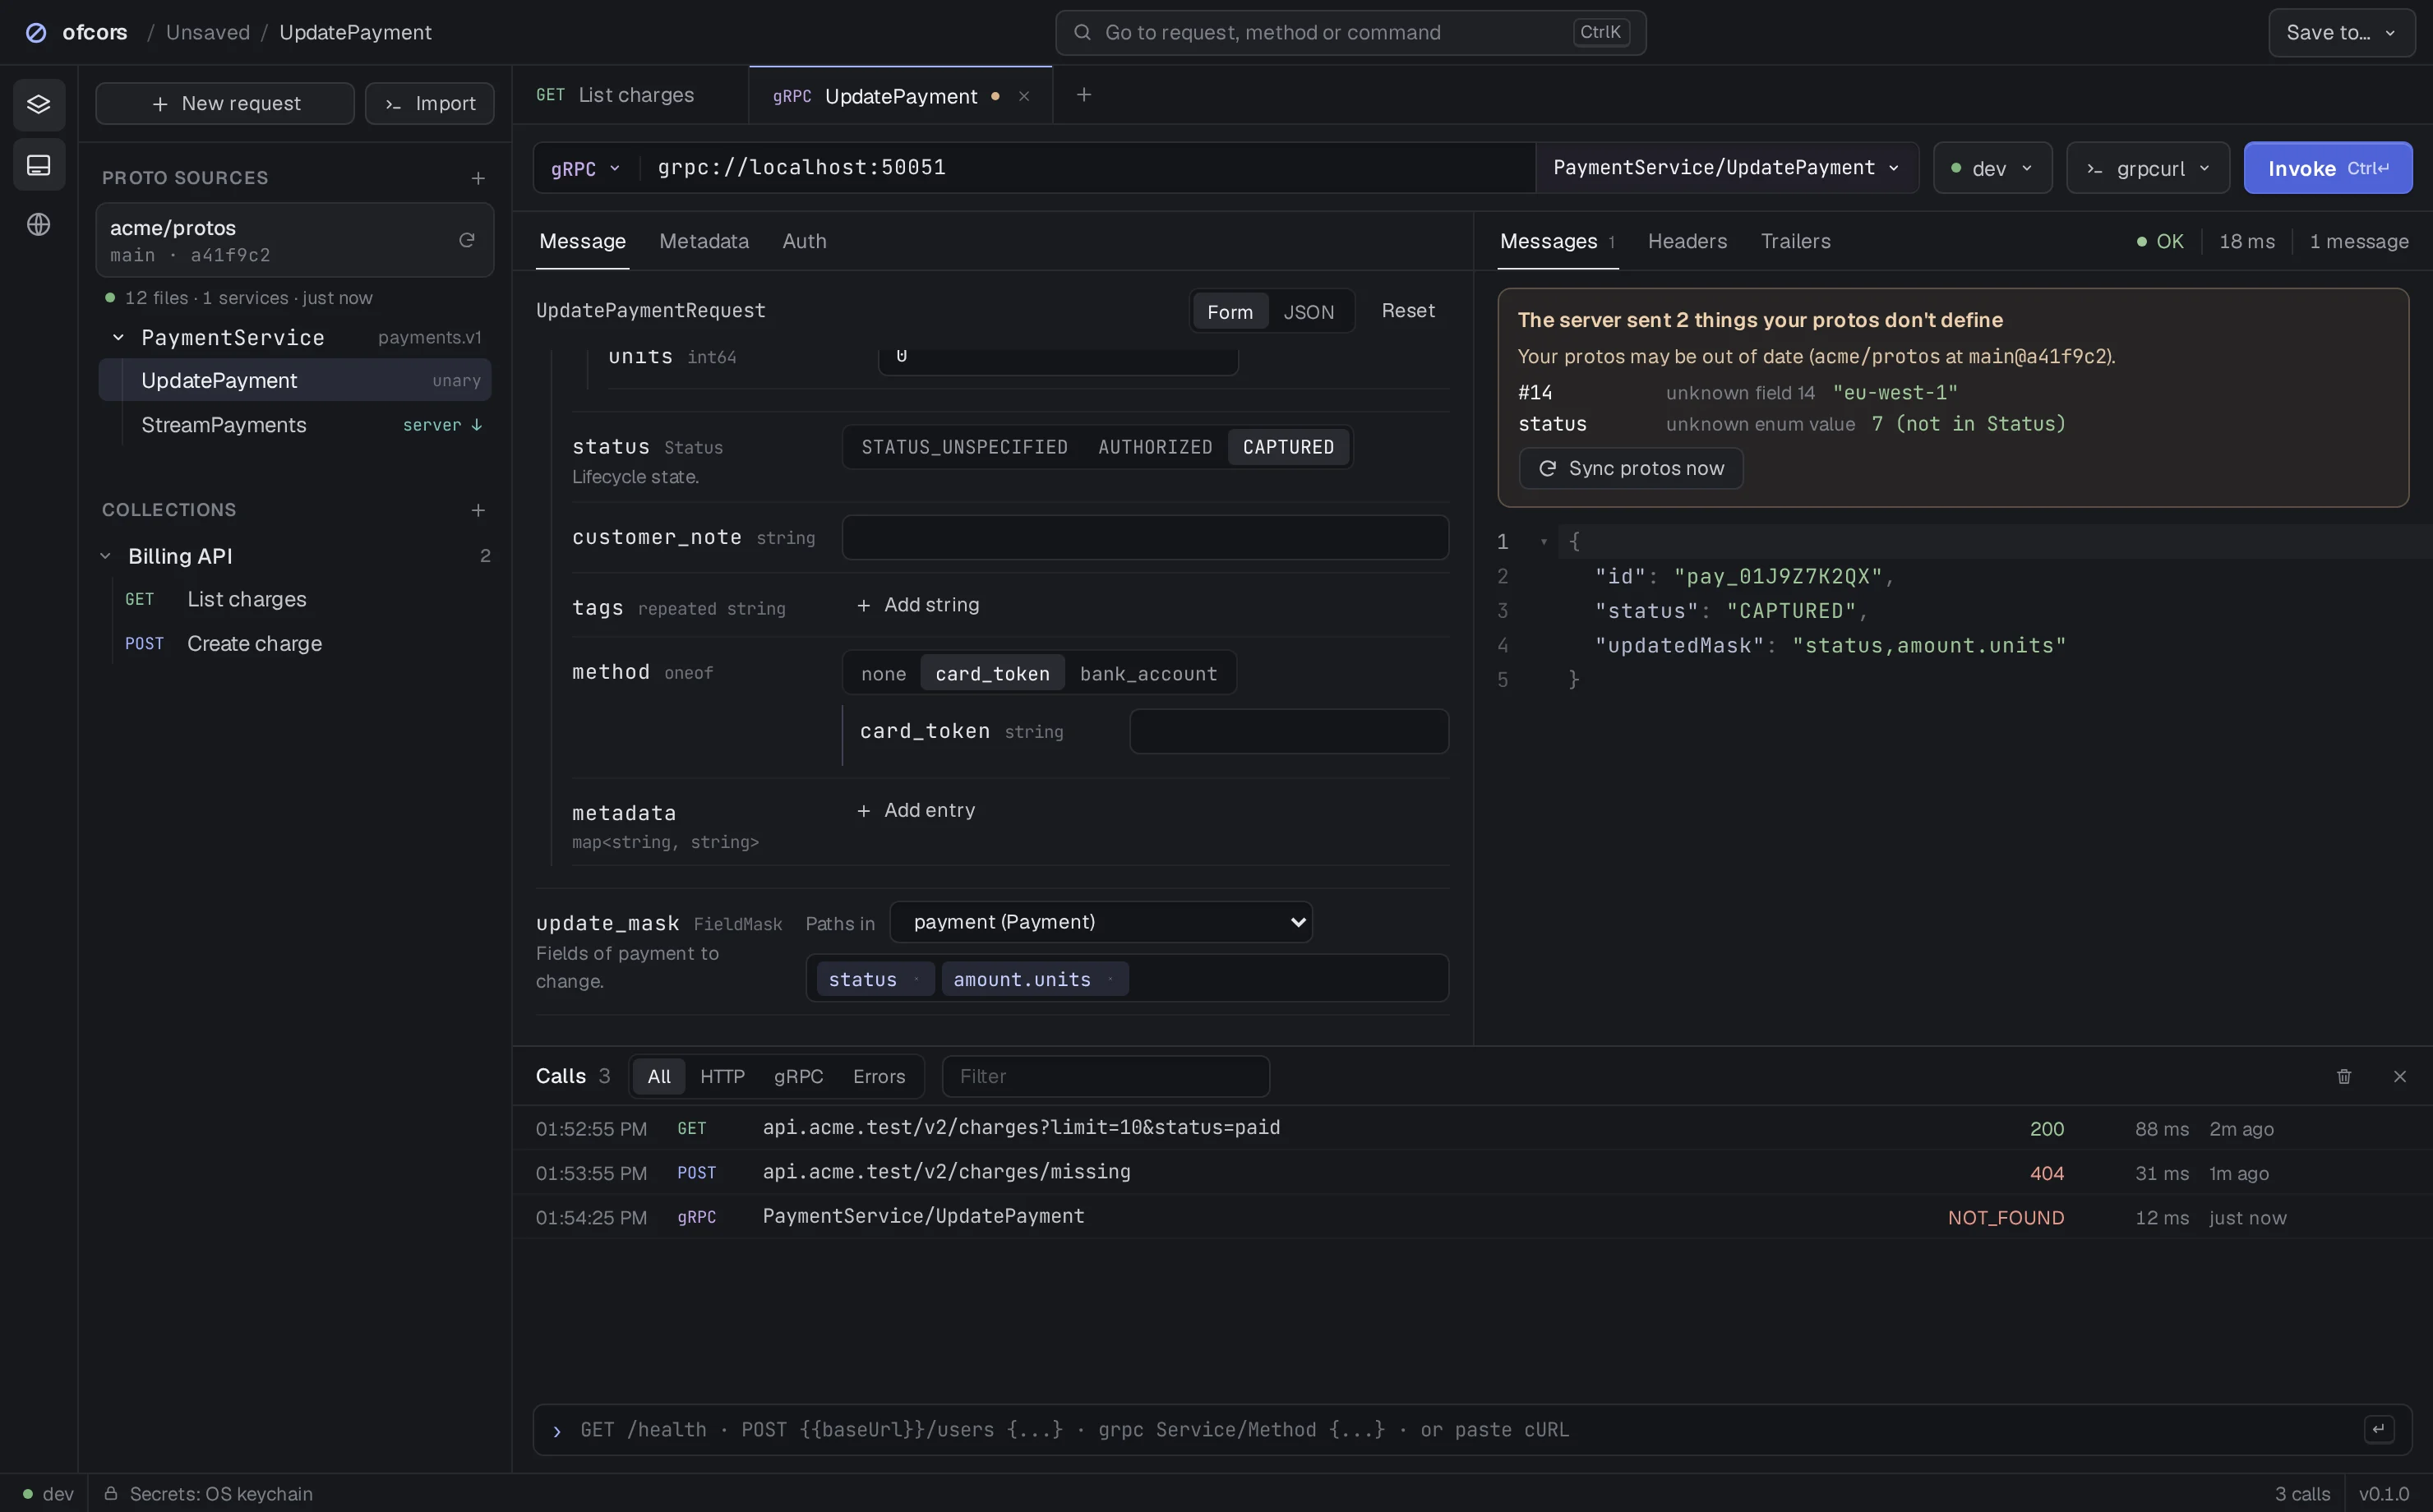Select the NOT_FOUND gRPC call row
Image resolution: width=2433 pixels, height=1512 pixels.
point(1472,1217)
